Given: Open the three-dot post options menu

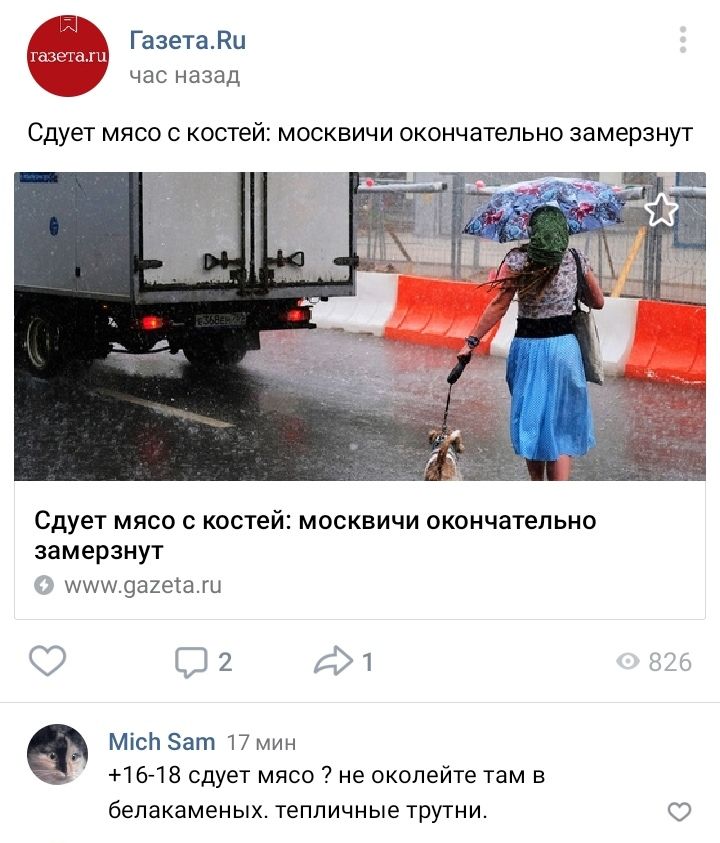Looking at the screenshot, I should click(x=683, y=39).
